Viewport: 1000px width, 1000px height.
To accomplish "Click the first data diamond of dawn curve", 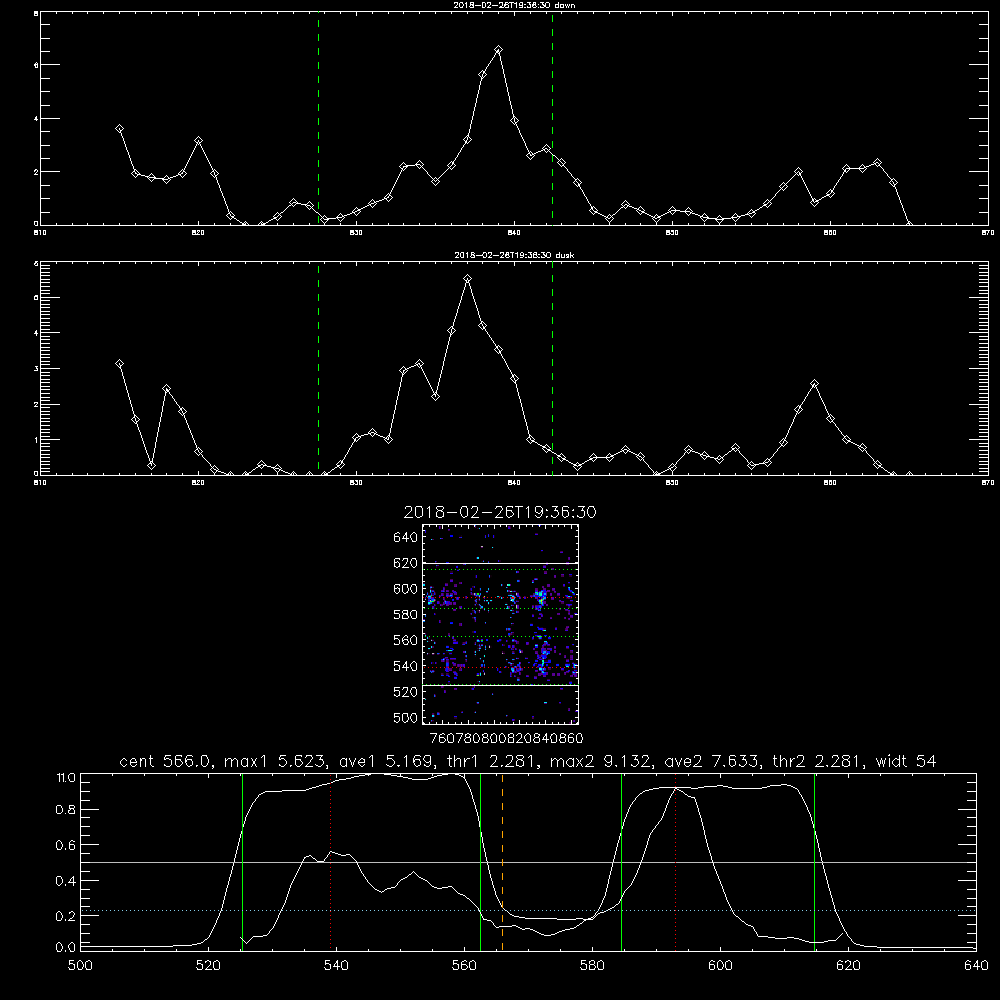I will pos(119,129).
